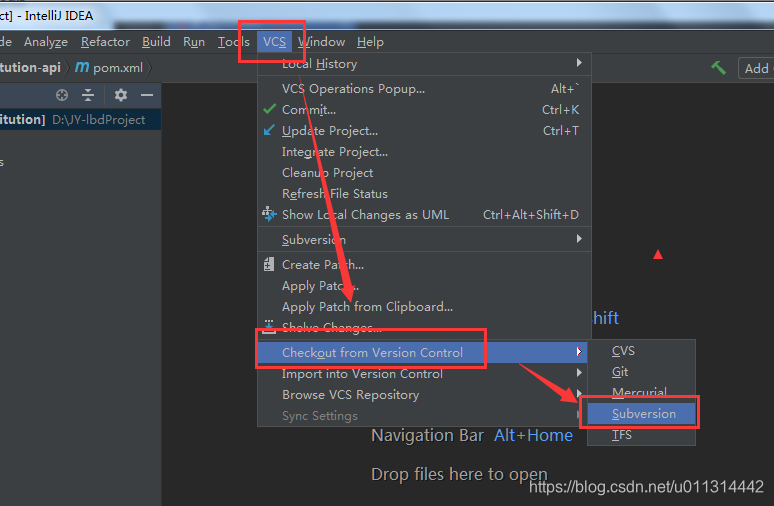The height and width of the screenshot is (506, 774).
Task: Click the collapse all icon in project panel
Action: (88, 95)
